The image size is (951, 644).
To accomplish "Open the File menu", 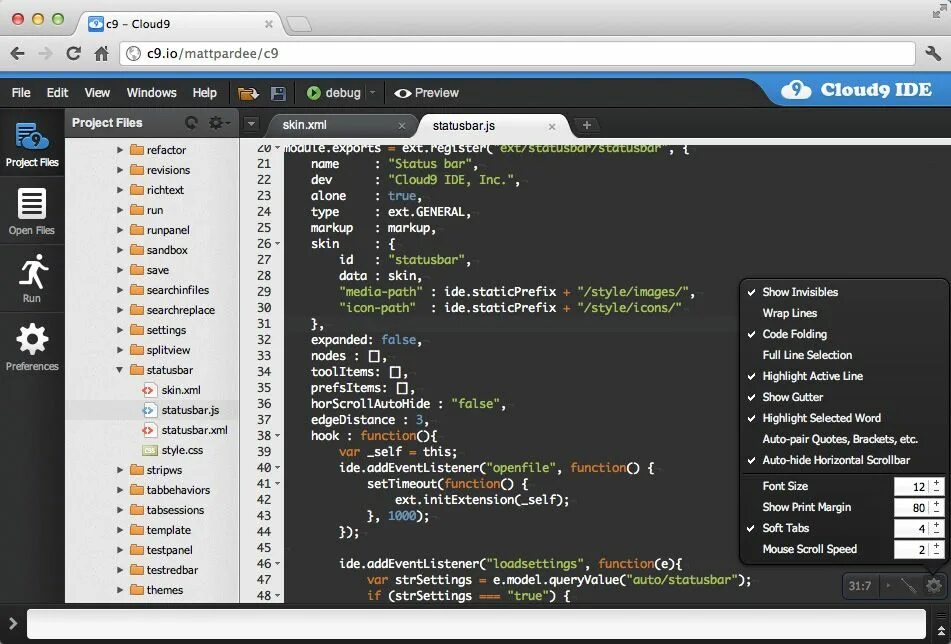I will [x=21, y=93].
